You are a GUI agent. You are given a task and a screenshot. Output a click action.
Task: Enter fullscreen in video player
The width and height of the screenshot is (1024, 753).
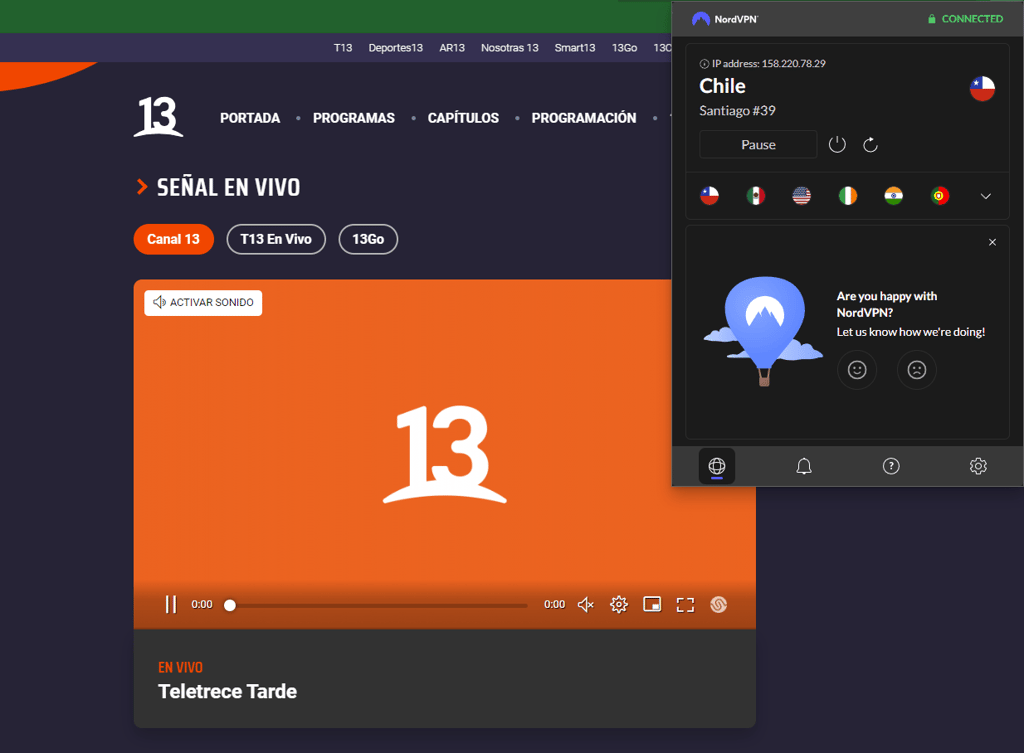tap(685, 605)
